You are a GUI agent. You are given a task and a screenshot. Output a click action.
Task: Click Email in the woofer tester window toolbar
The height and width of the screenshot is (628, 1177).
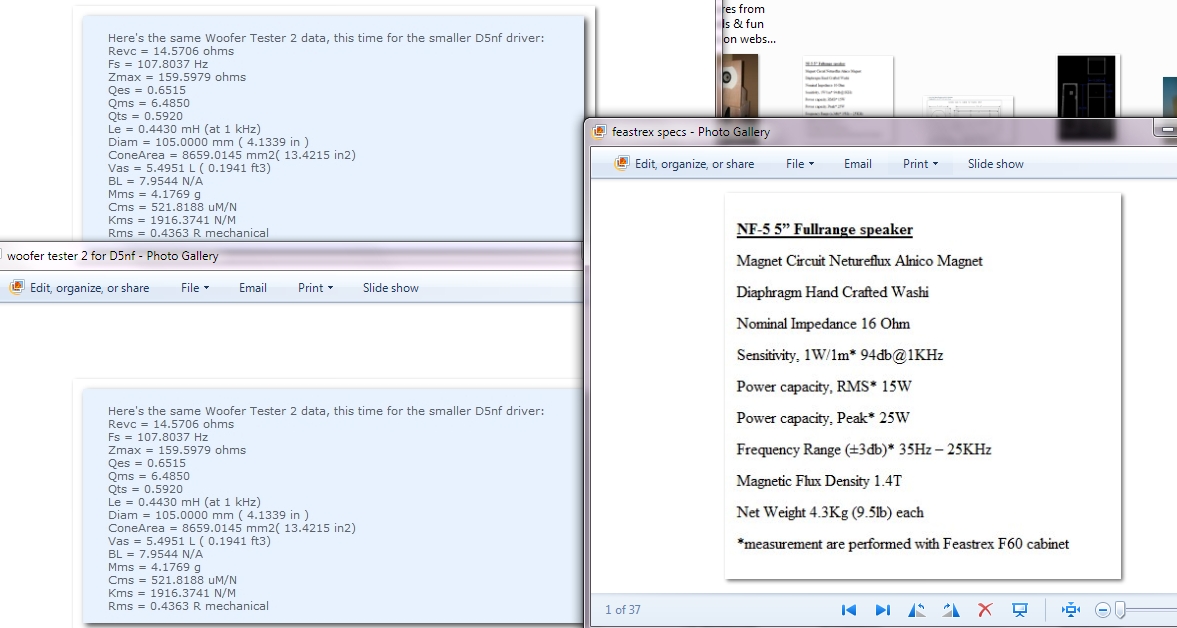(252, 287)
